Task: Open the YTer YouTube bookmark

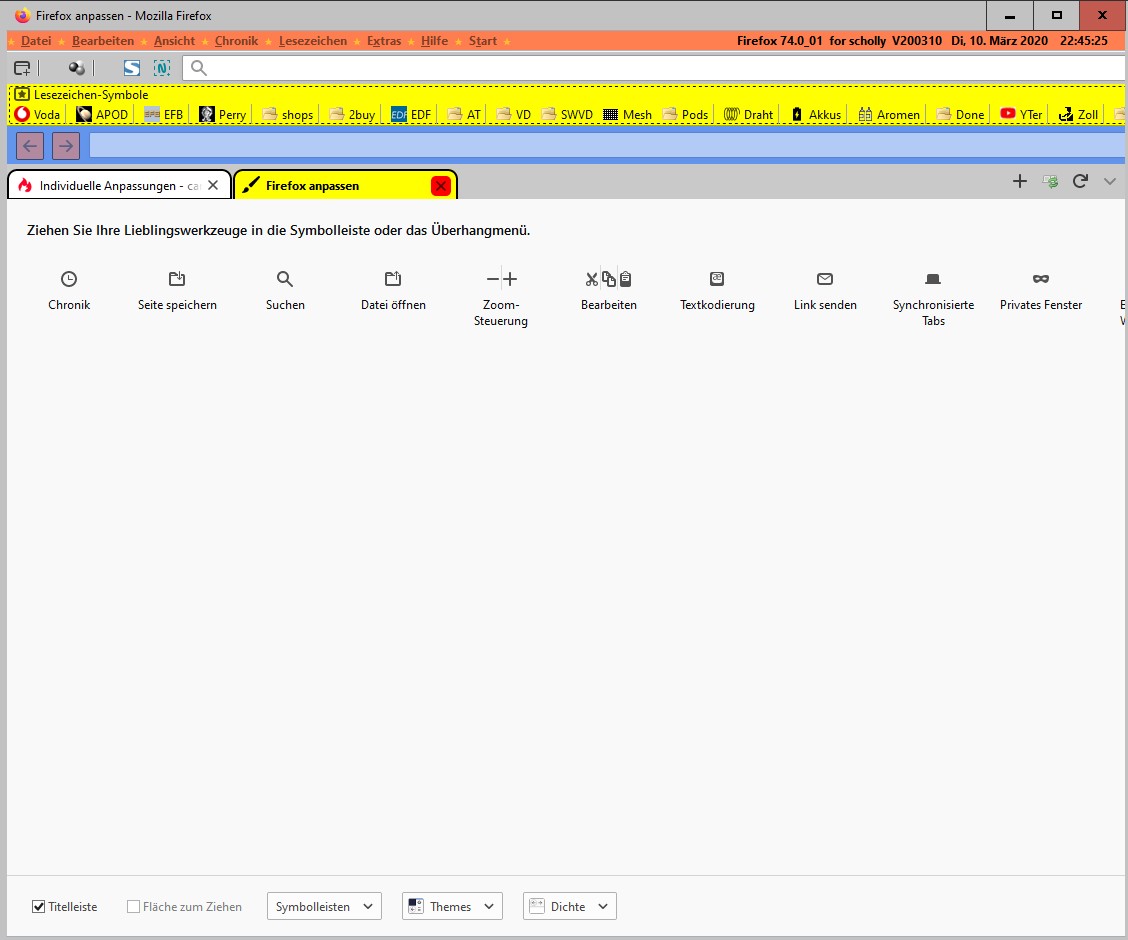Action: [x=1022, y=114]
